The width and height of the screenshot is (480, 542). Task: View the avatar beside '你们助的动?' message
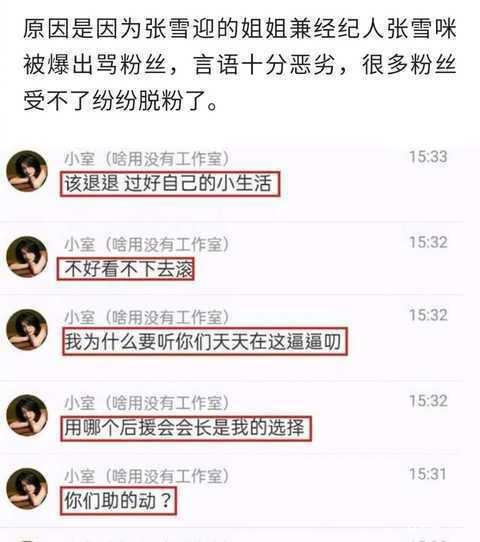point(27,488)
